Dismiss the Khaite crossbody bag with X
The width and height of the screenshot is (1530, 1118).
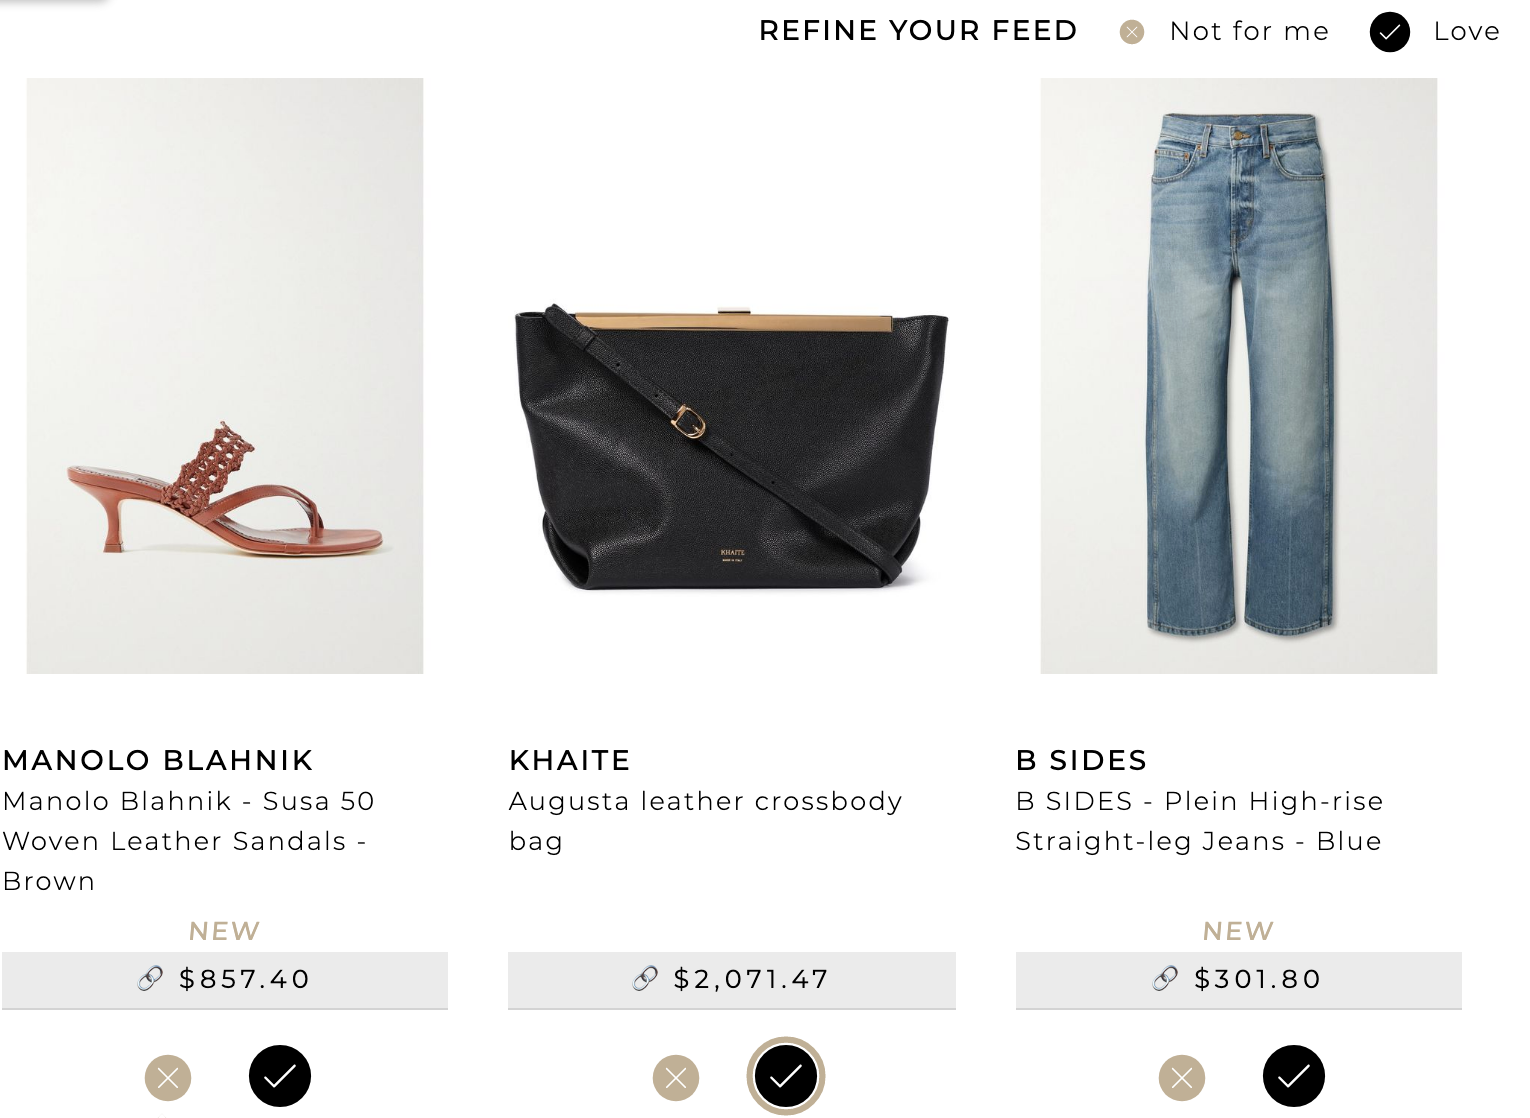click(x=676, y=1077)
